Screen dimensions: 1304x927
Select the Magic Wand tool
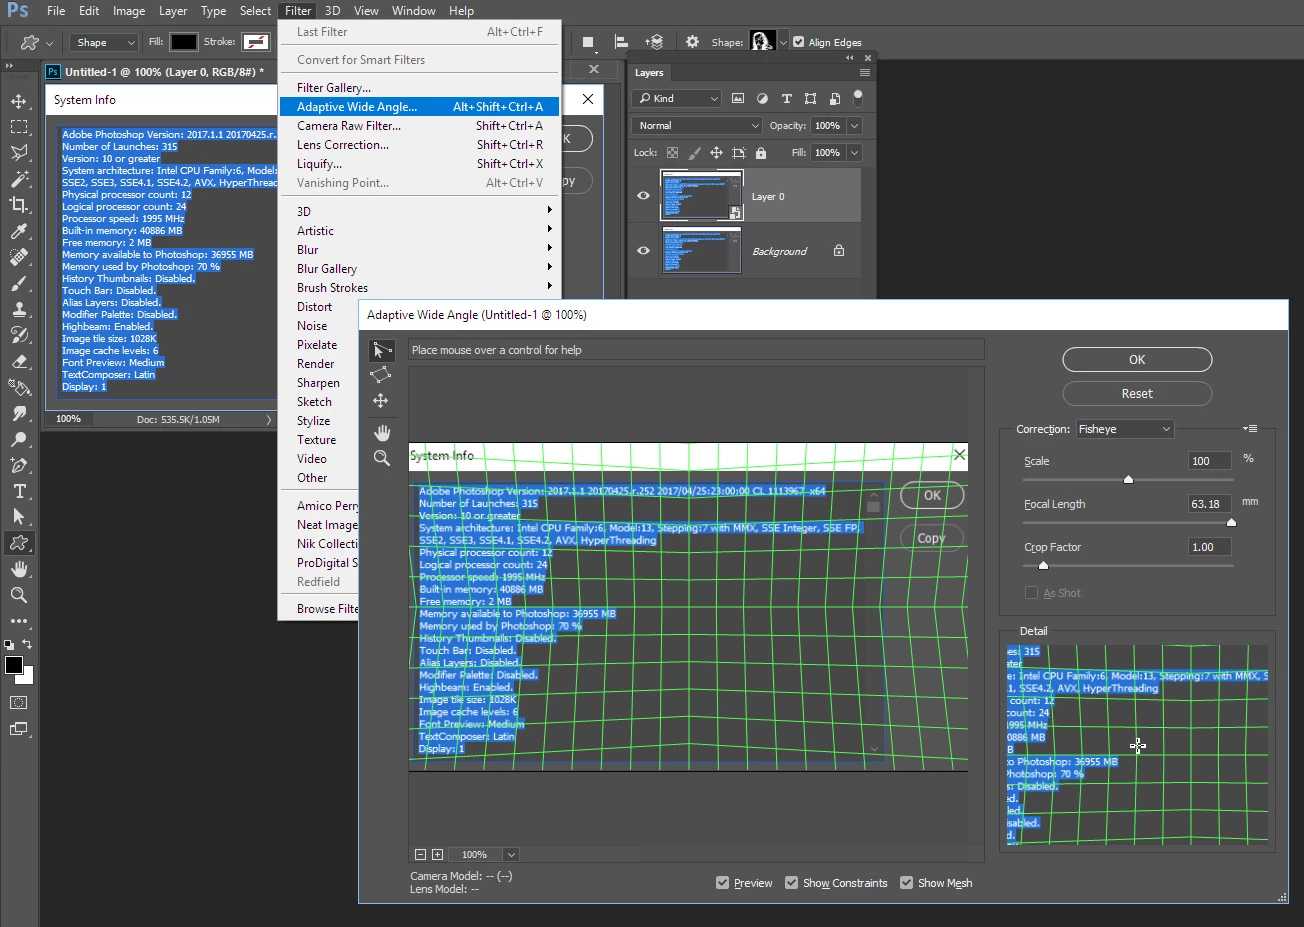[19, 179]
